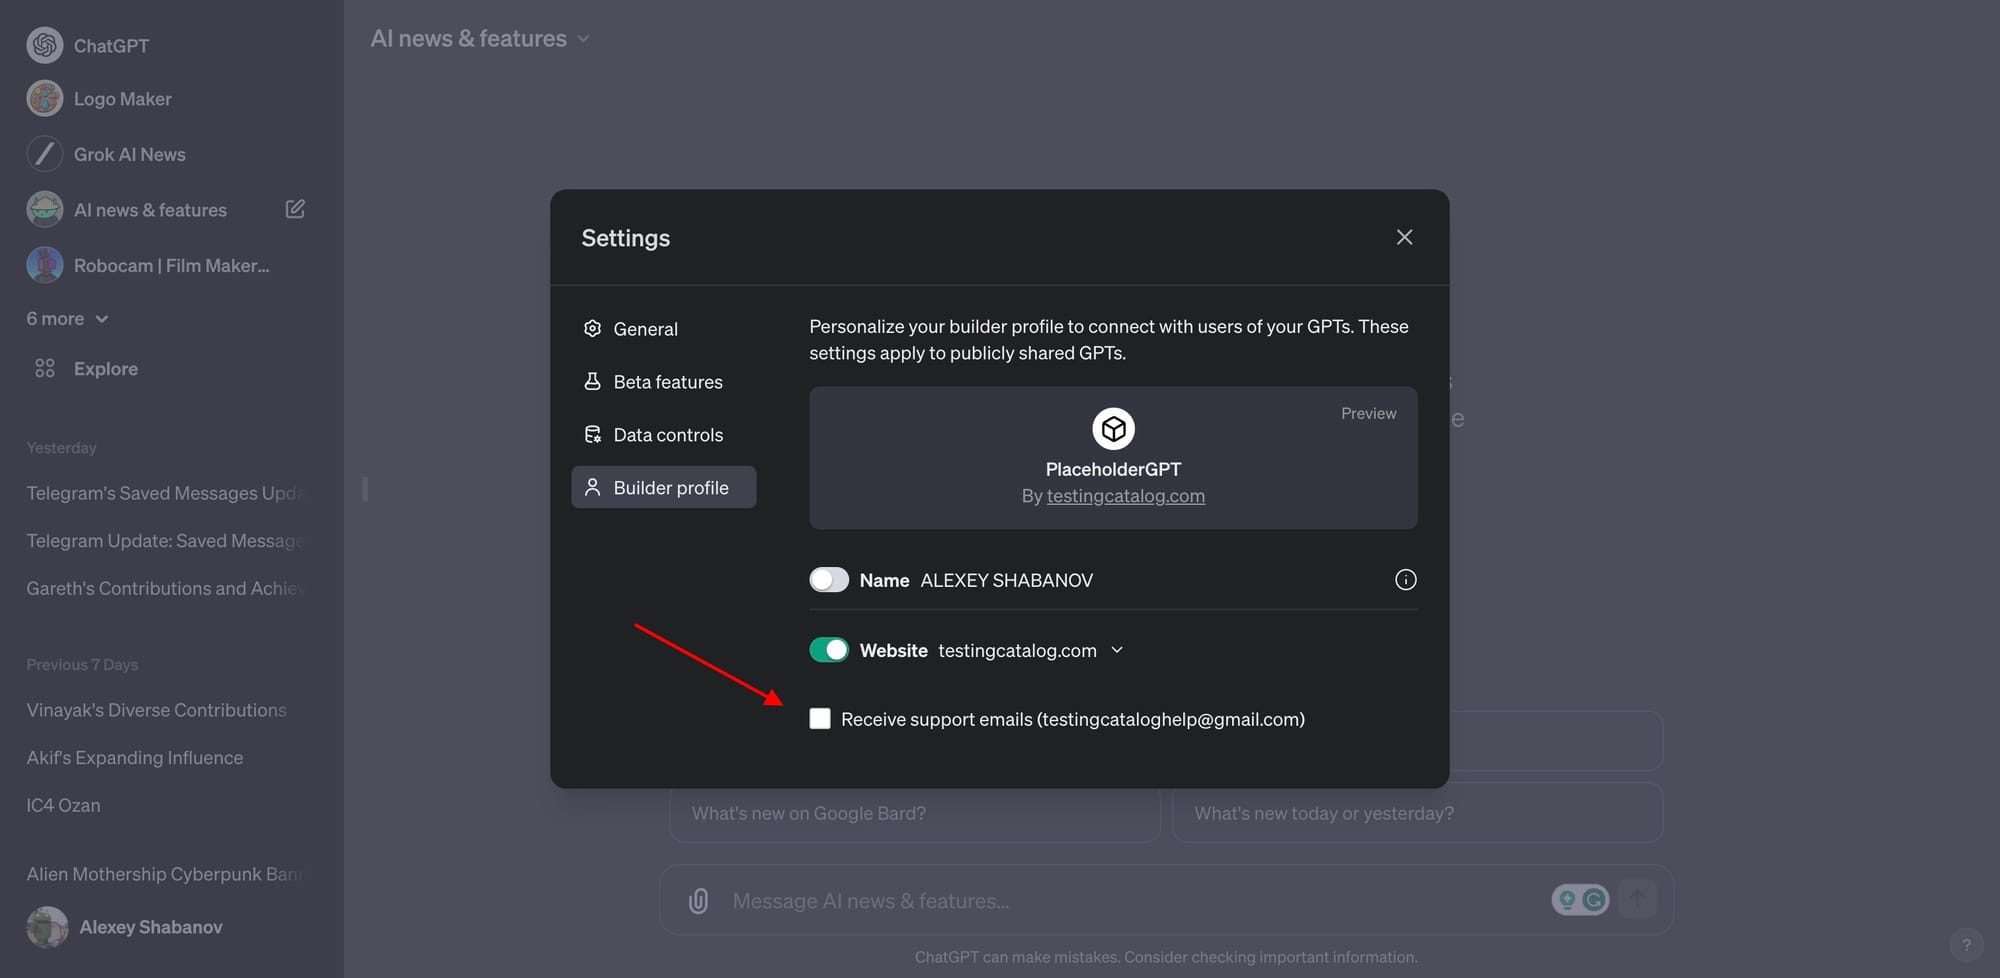Click Alexey Shabanov profile avatar
2000x978 pixels.
pos(47,927)
